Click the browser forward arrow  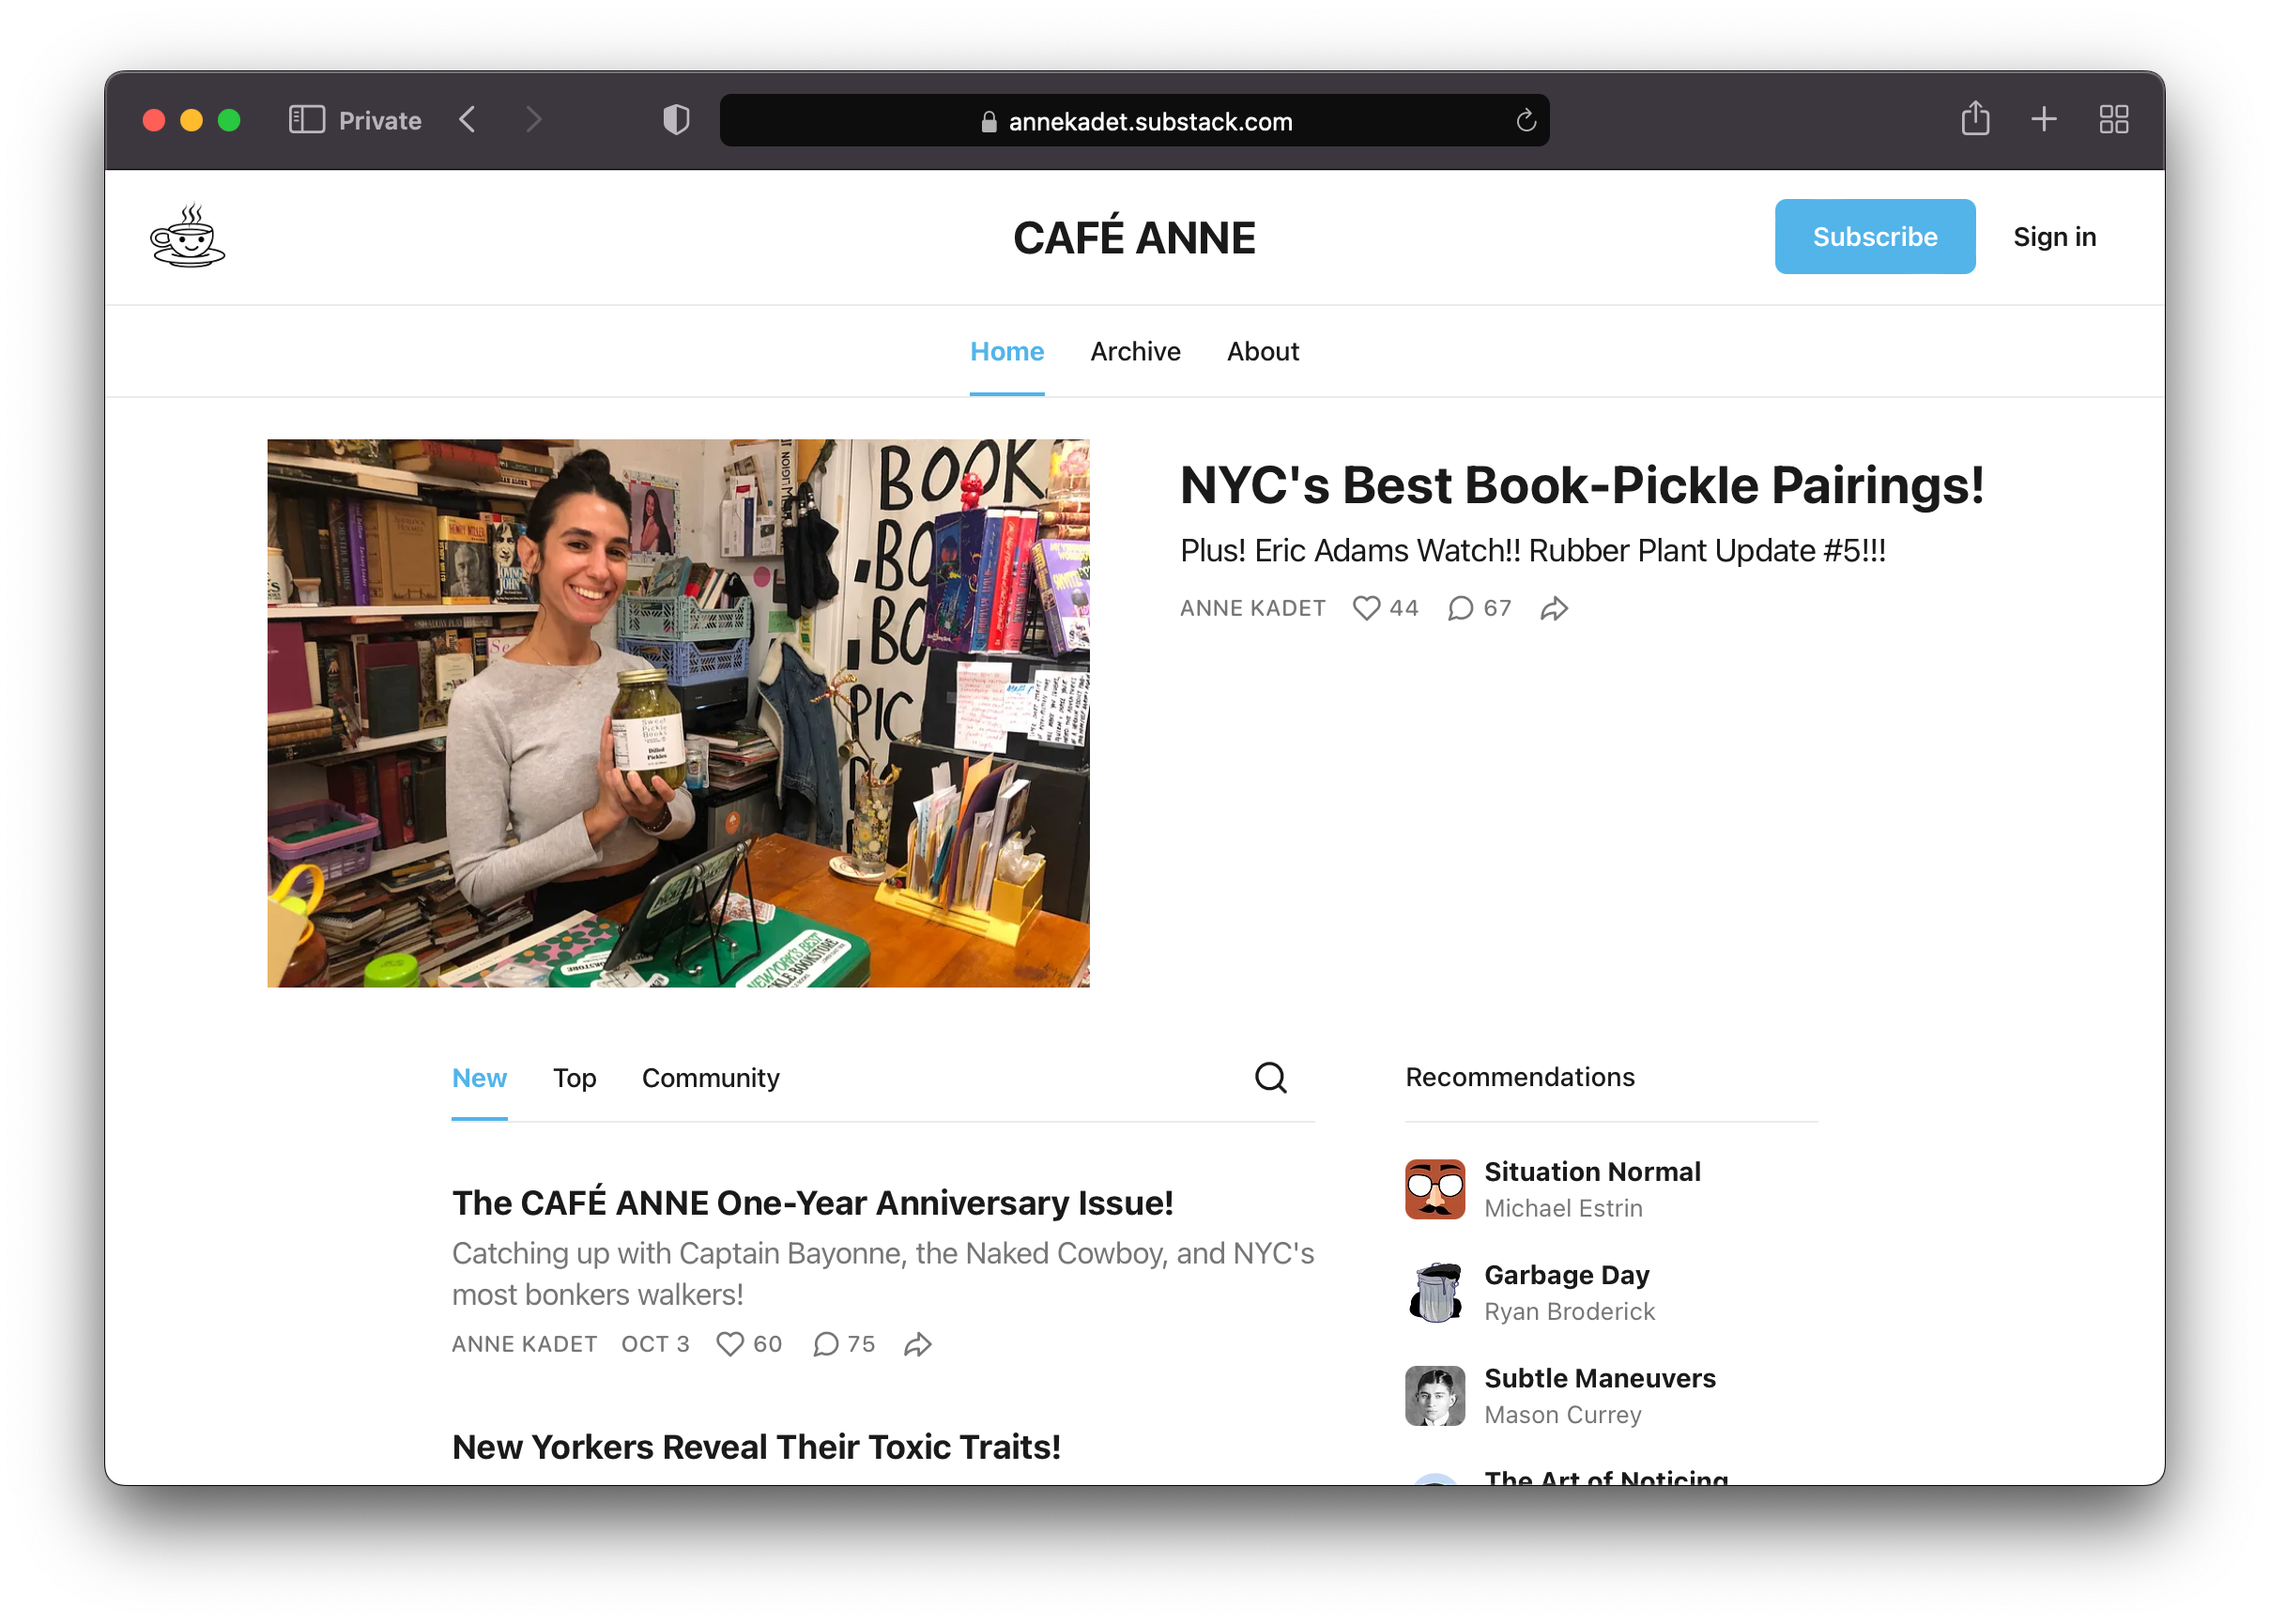[534, 120]
